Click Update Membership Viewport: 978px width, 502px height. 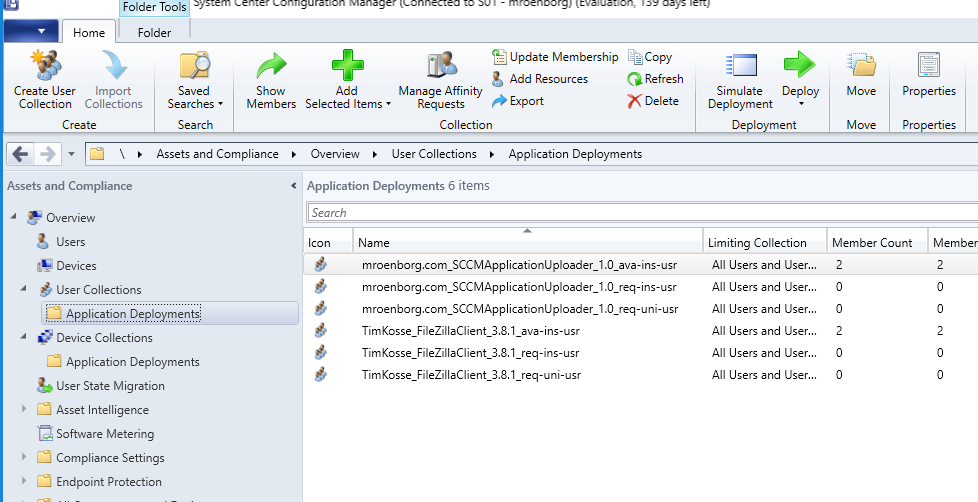pos(555,57)
